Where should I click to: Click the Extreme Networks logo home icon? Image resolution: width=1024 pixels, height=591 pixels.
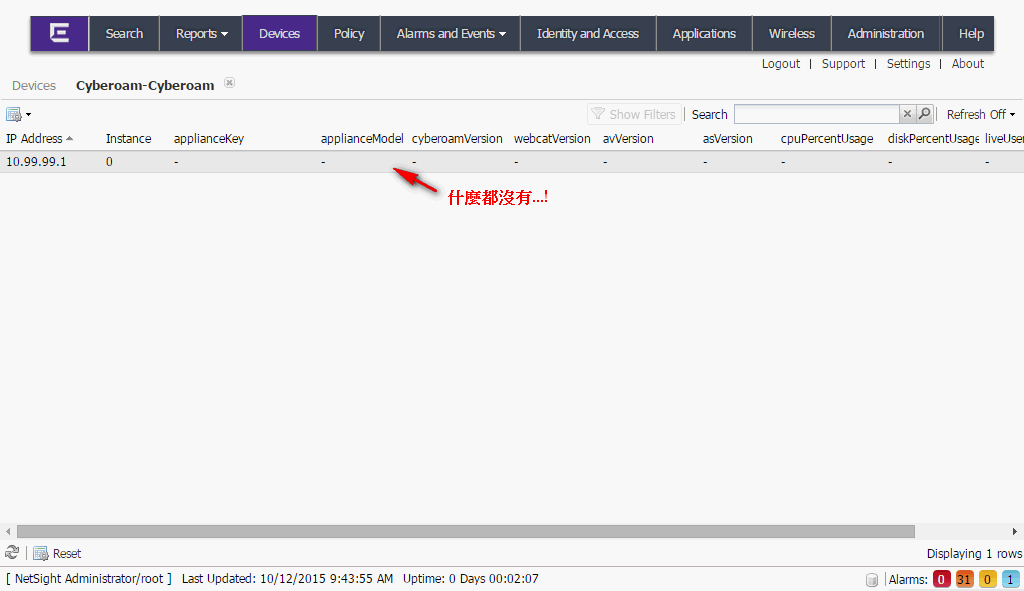pyautogui.click(x=59, y=33)
